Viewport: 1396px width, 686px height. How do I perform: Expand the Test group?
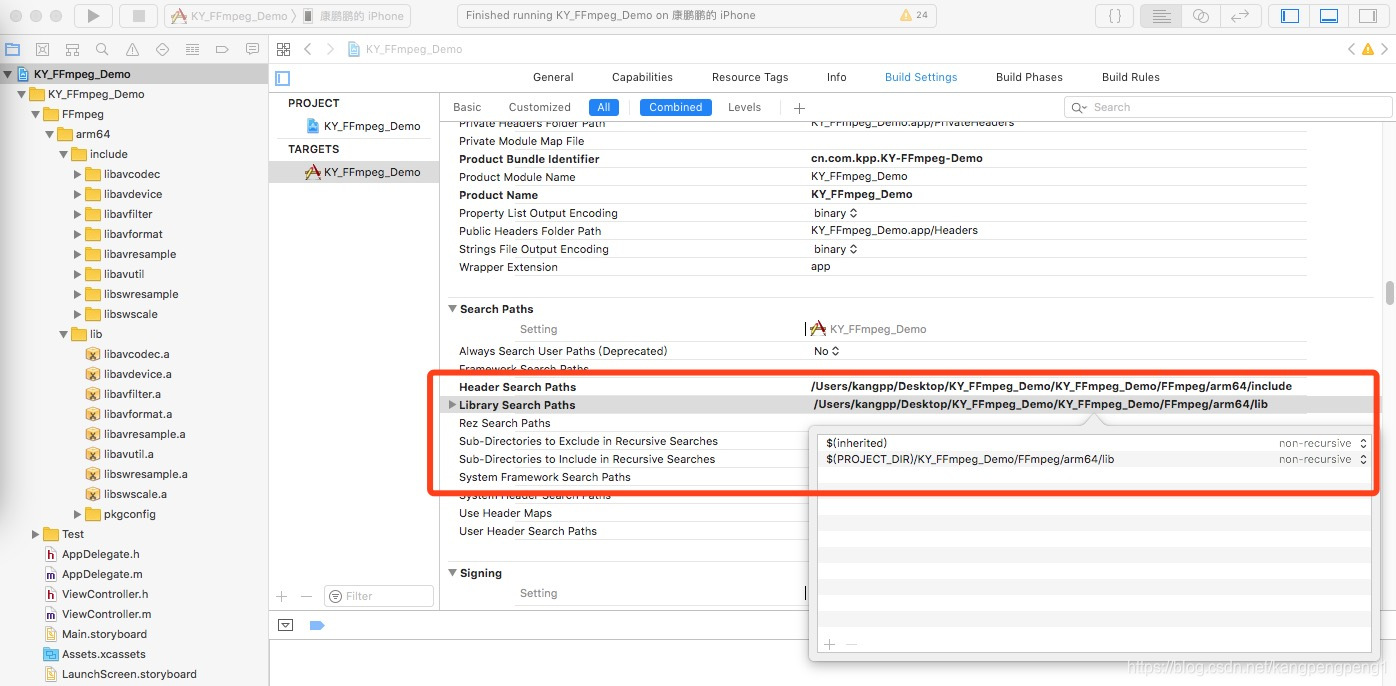tap(36, 534)
